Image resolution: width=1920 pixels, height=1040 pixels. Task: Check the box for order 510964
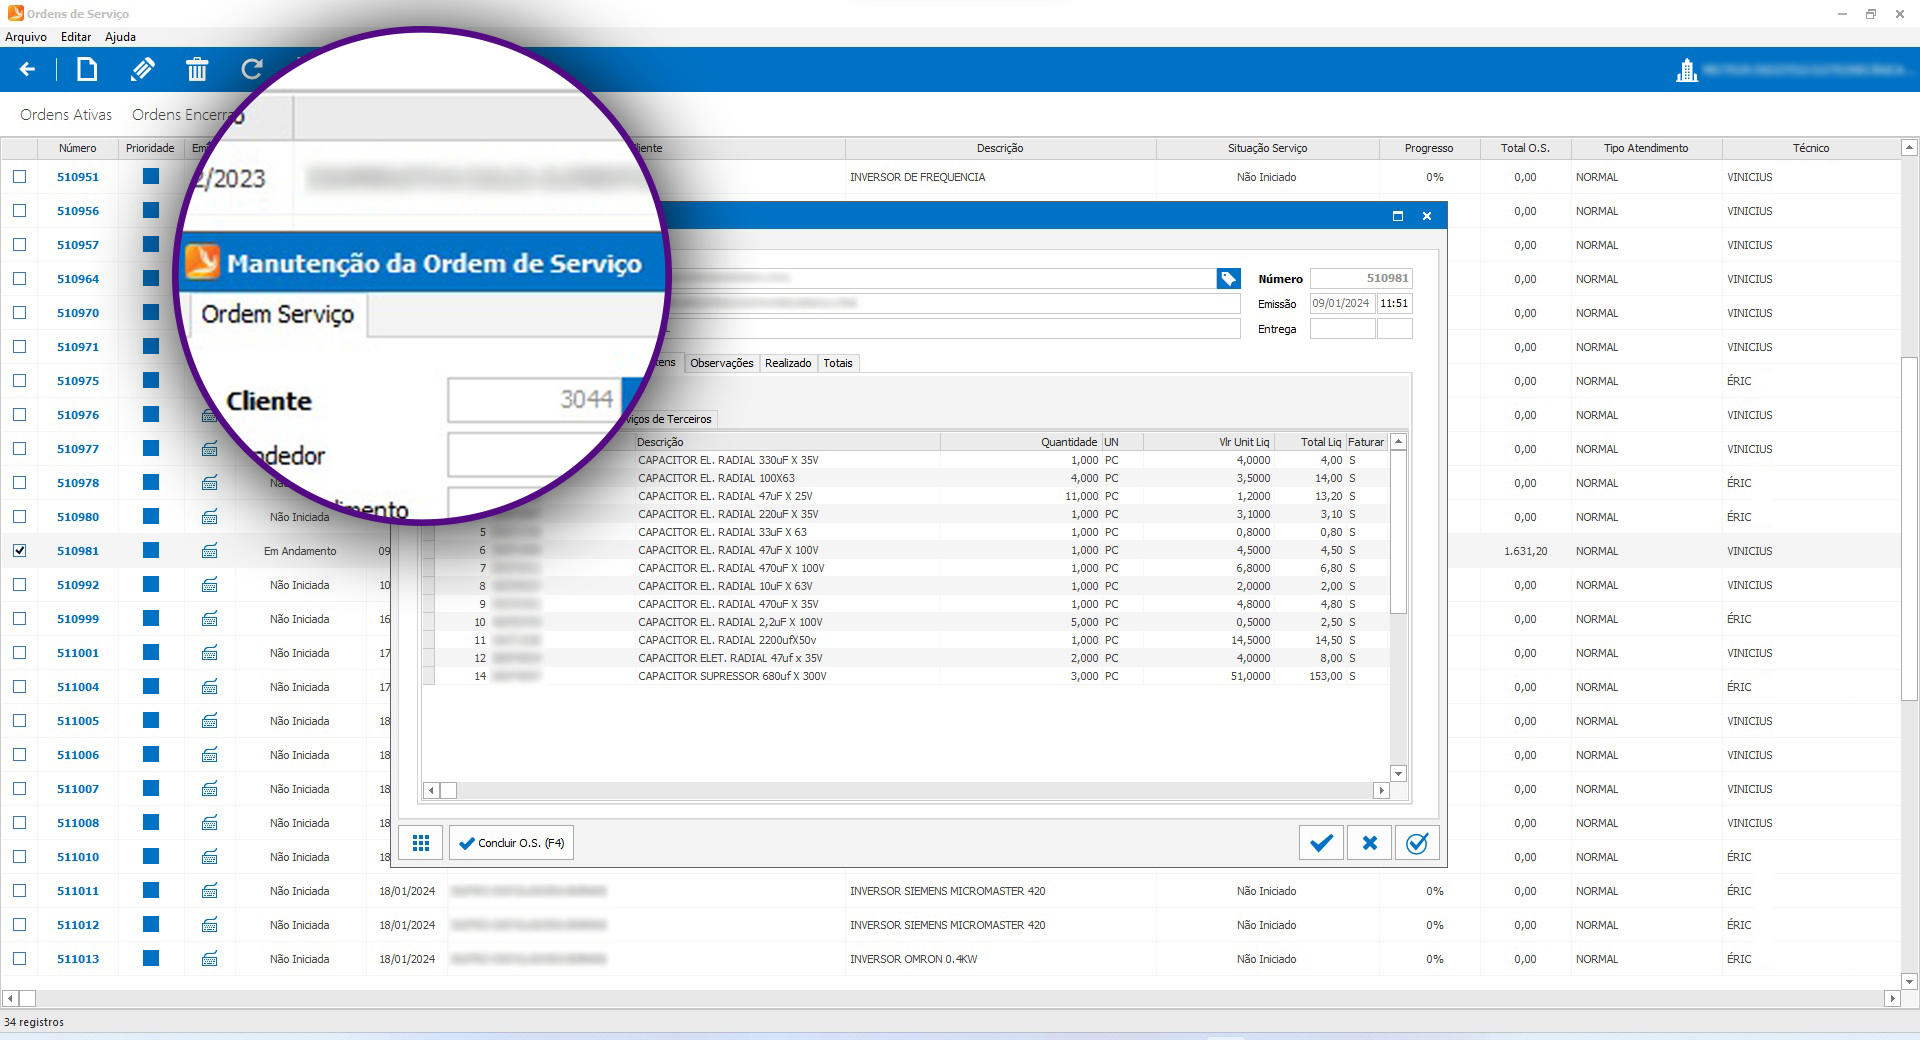[19, 278]
